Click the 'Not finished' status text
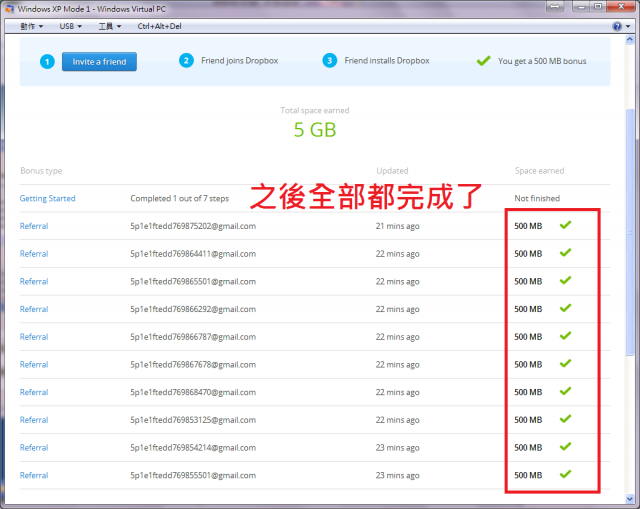 pos(537,198)
